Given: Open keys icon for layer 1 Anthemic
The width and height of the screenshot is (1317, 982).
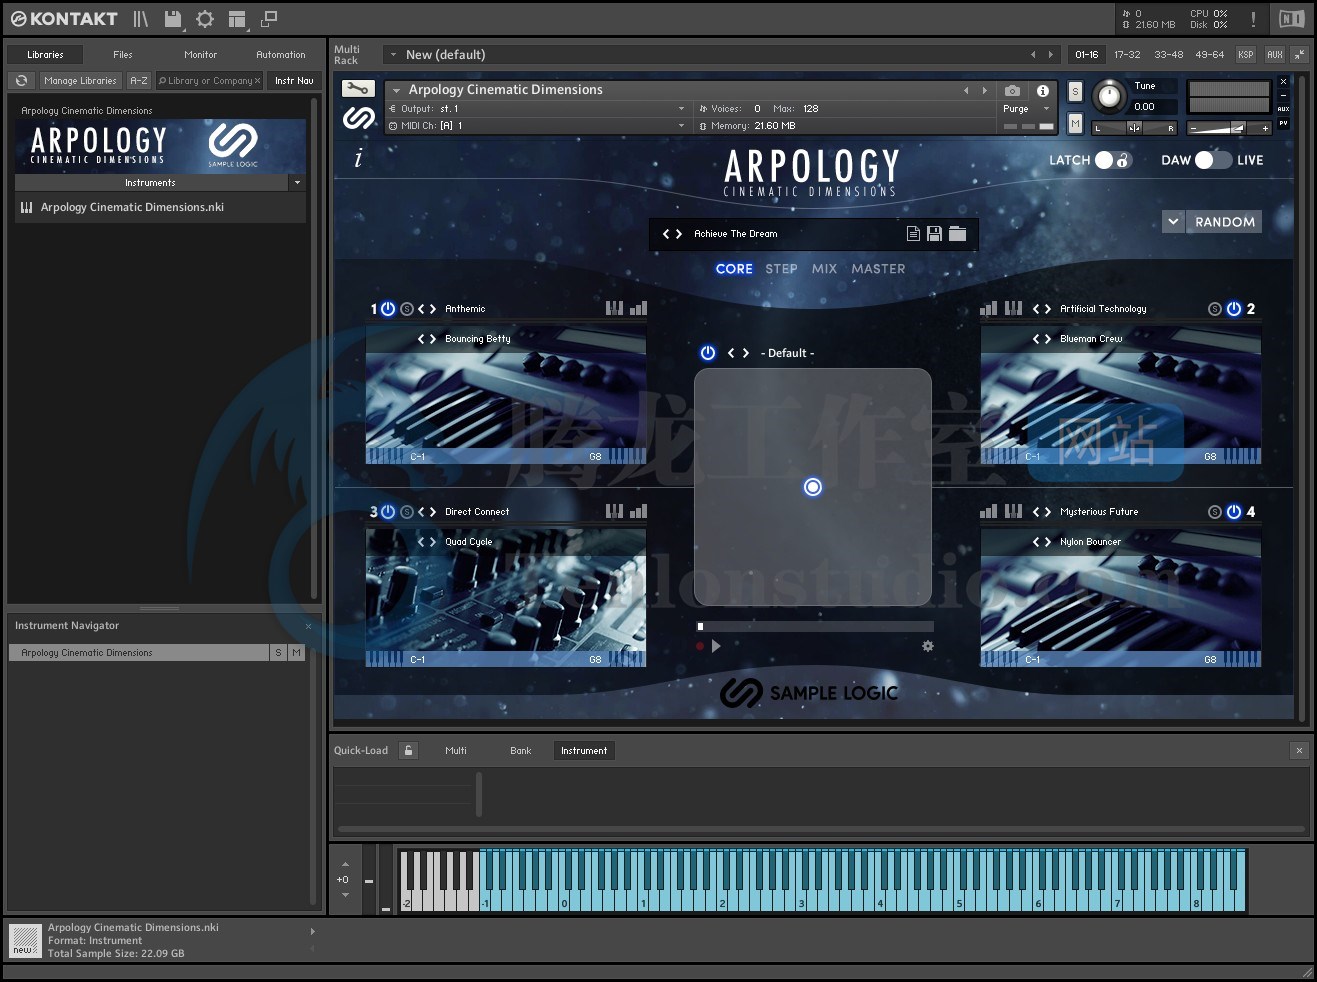Looking at the screenshot, I should [x=614, y=308].
